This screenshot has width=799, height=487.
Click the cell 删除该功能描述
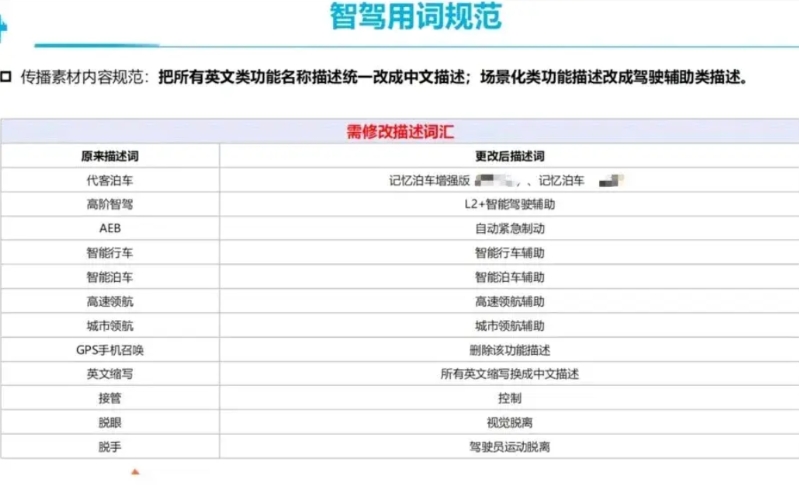[510, 350]
